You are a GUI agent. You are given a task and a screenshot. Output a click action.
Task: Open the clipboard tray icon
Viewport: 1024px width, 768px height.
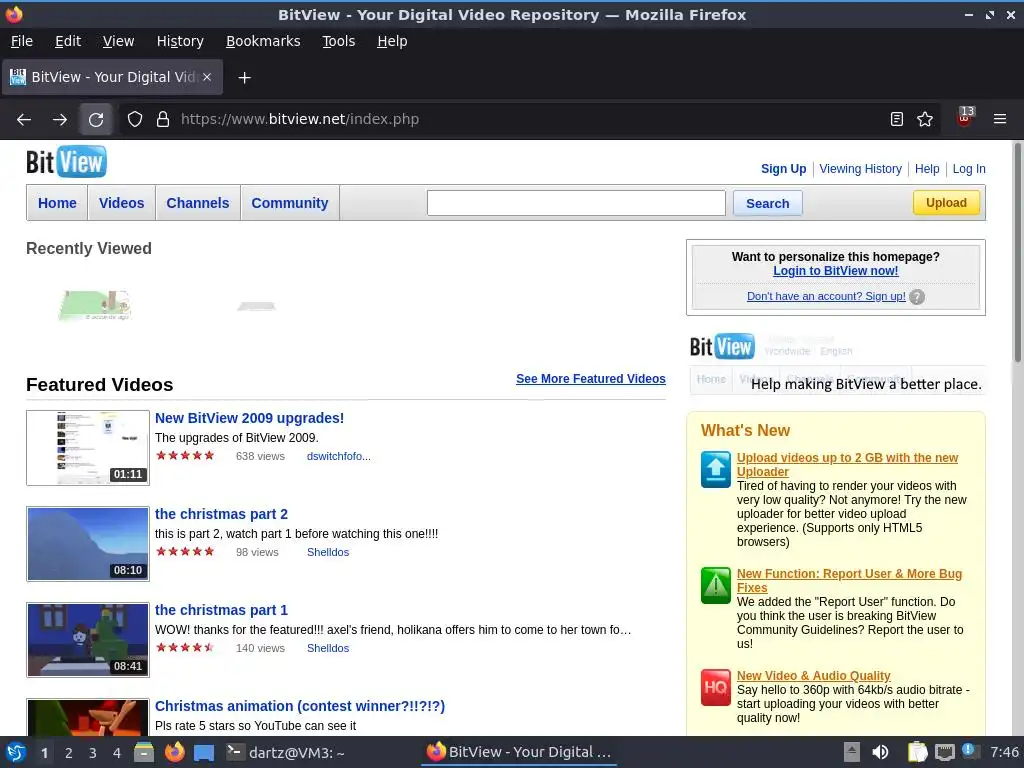point(918,752)
